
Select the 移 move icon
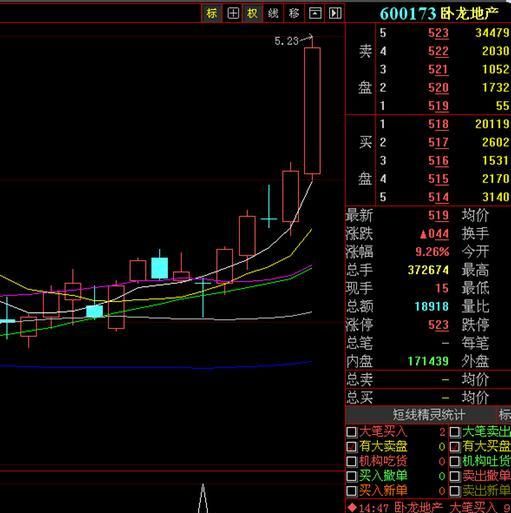coord(294,13)
